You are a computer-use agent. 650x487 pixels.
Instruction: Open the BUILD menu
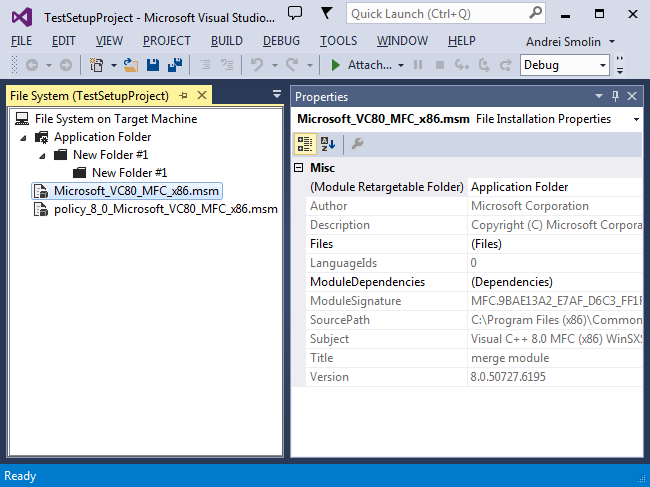tap(227, 41)
